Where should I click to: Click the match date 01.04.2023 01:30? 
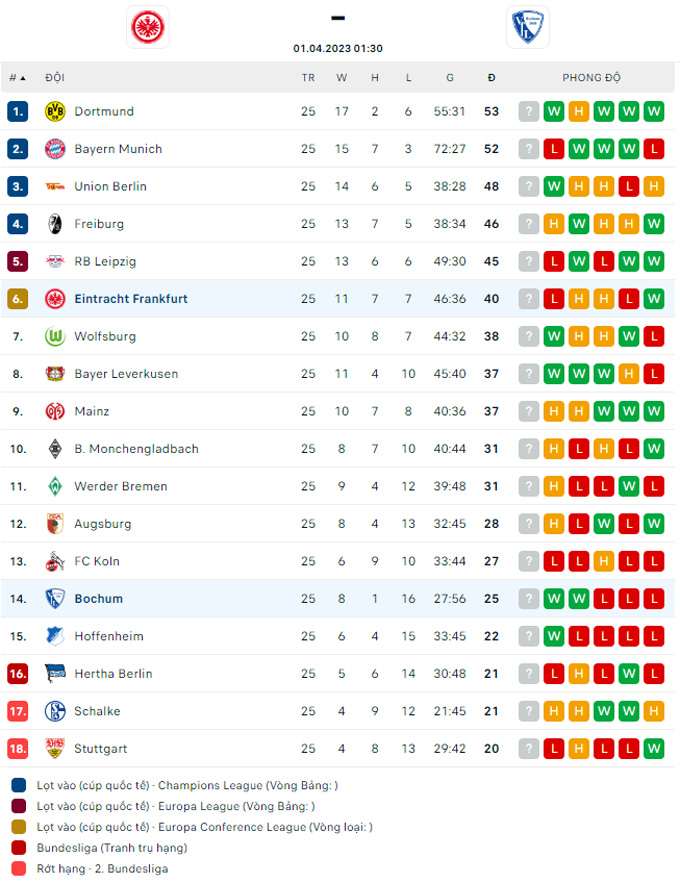coord(337,45)
